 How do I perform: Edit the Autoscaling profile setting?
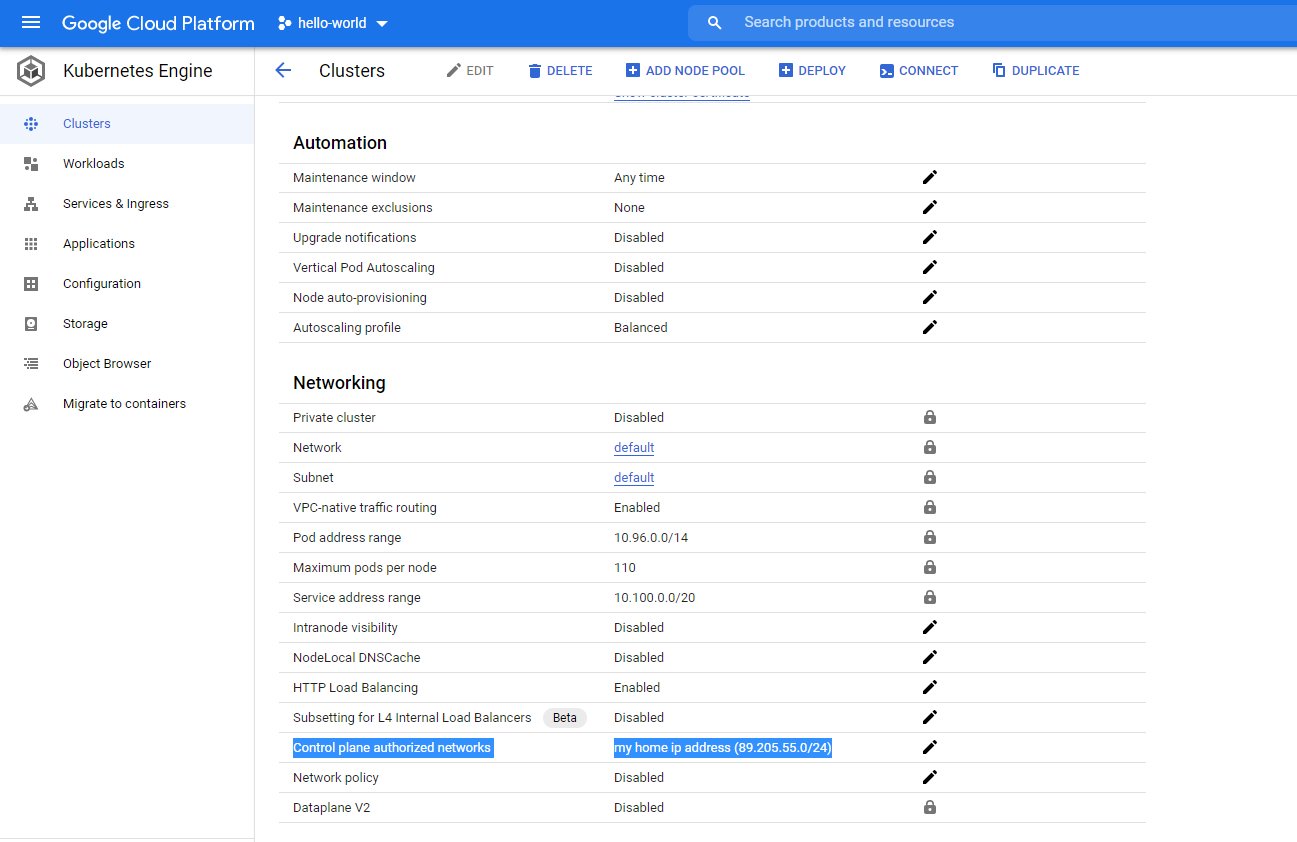click(x=929, y=327)
